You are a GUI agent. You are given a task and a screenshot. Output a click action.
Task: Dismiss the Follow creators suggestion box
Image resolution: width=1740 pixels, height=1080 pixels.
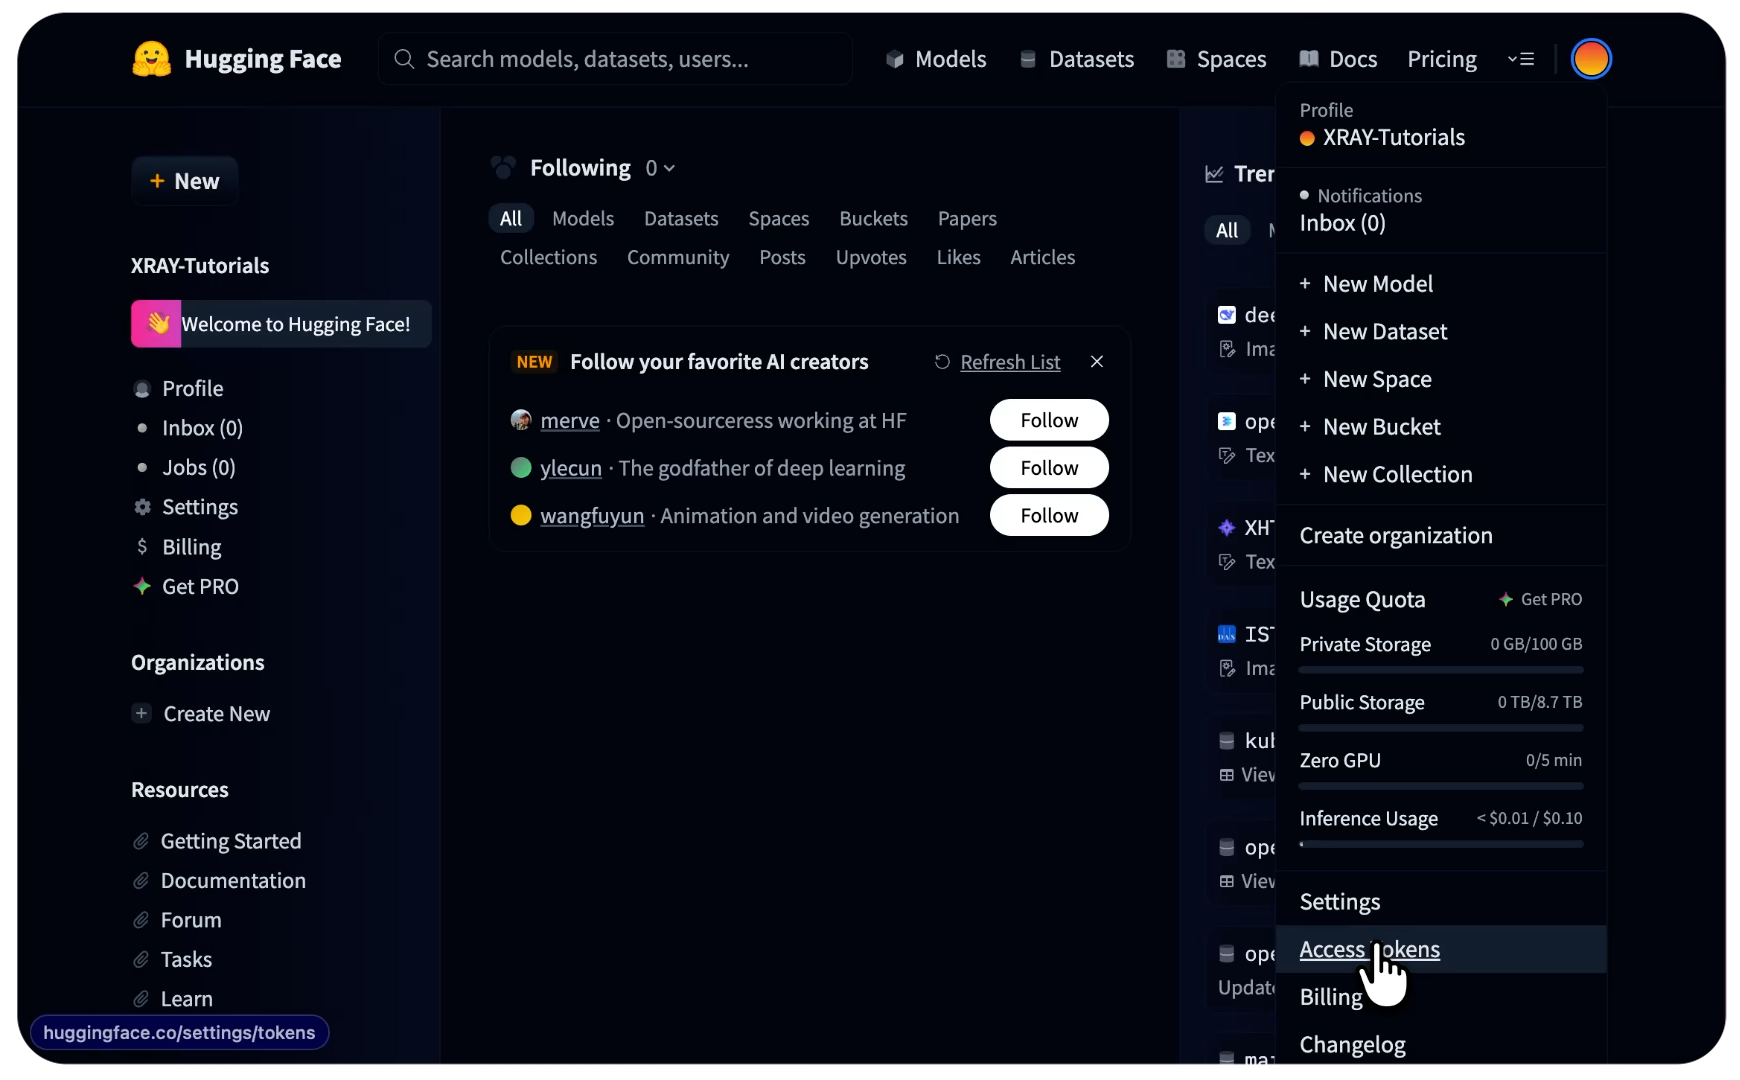[1097, 362]
